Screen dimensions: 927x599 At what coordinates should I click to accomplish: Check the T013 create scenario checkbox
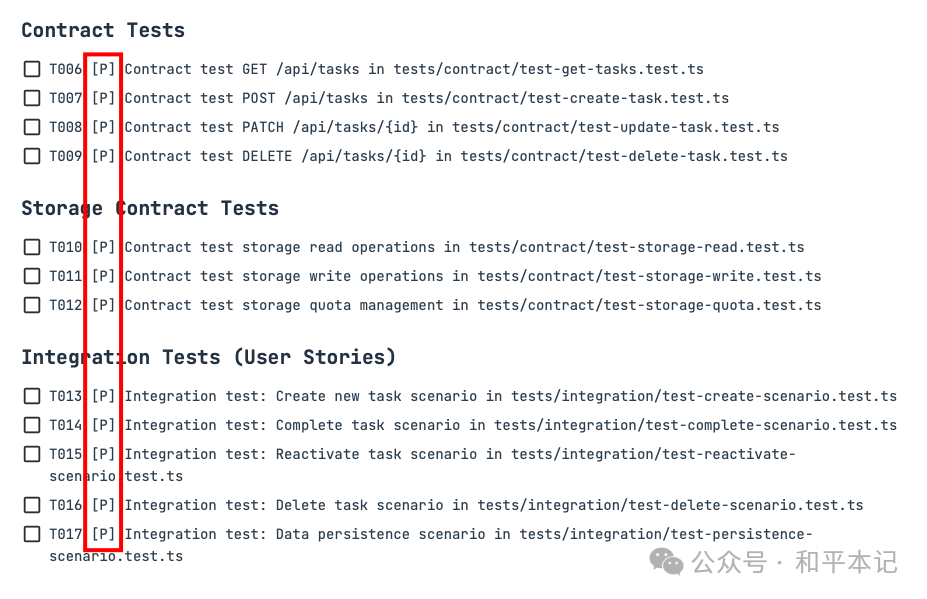point(32,396)
